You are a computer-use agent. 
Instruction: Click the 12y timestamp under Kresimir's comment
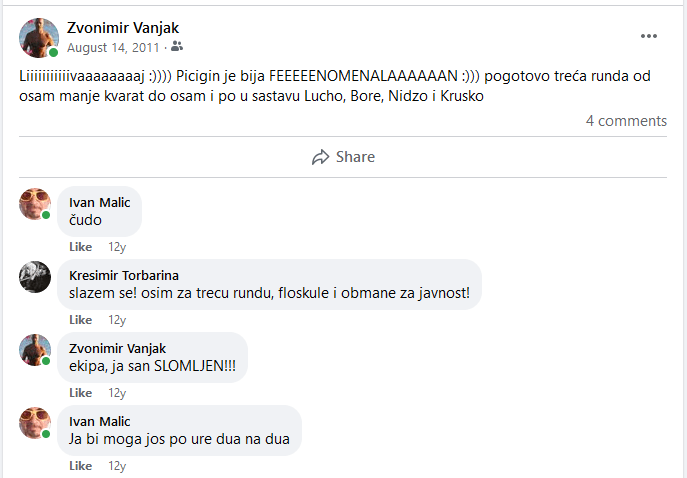point(117,320)
